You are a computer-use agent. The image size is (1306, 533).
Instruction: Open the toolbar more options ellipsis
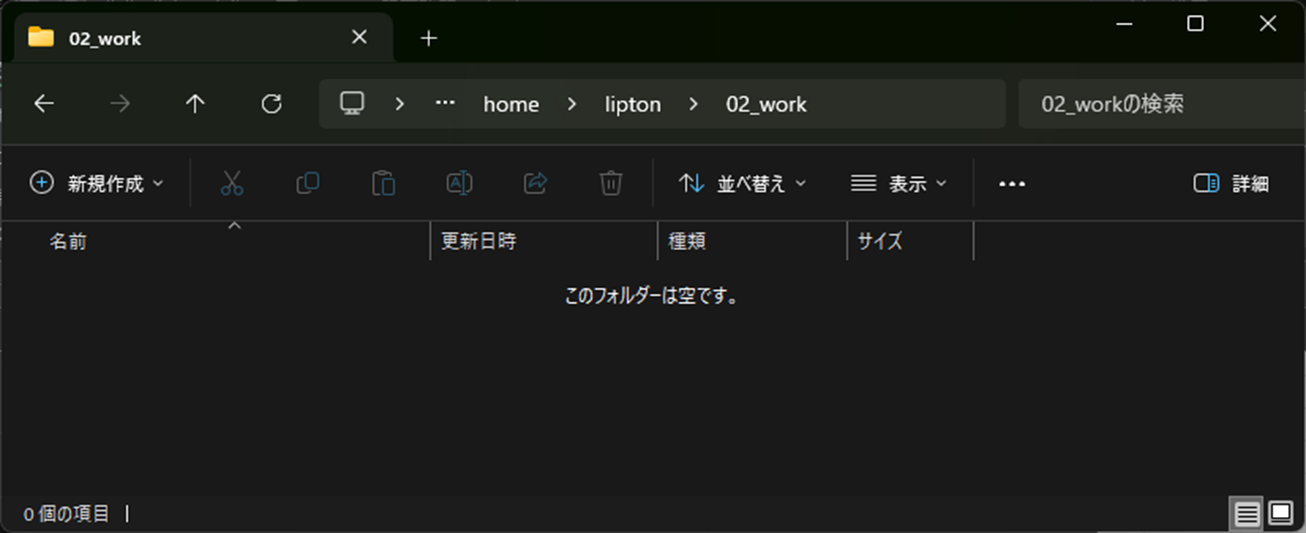click(1012, 184)
